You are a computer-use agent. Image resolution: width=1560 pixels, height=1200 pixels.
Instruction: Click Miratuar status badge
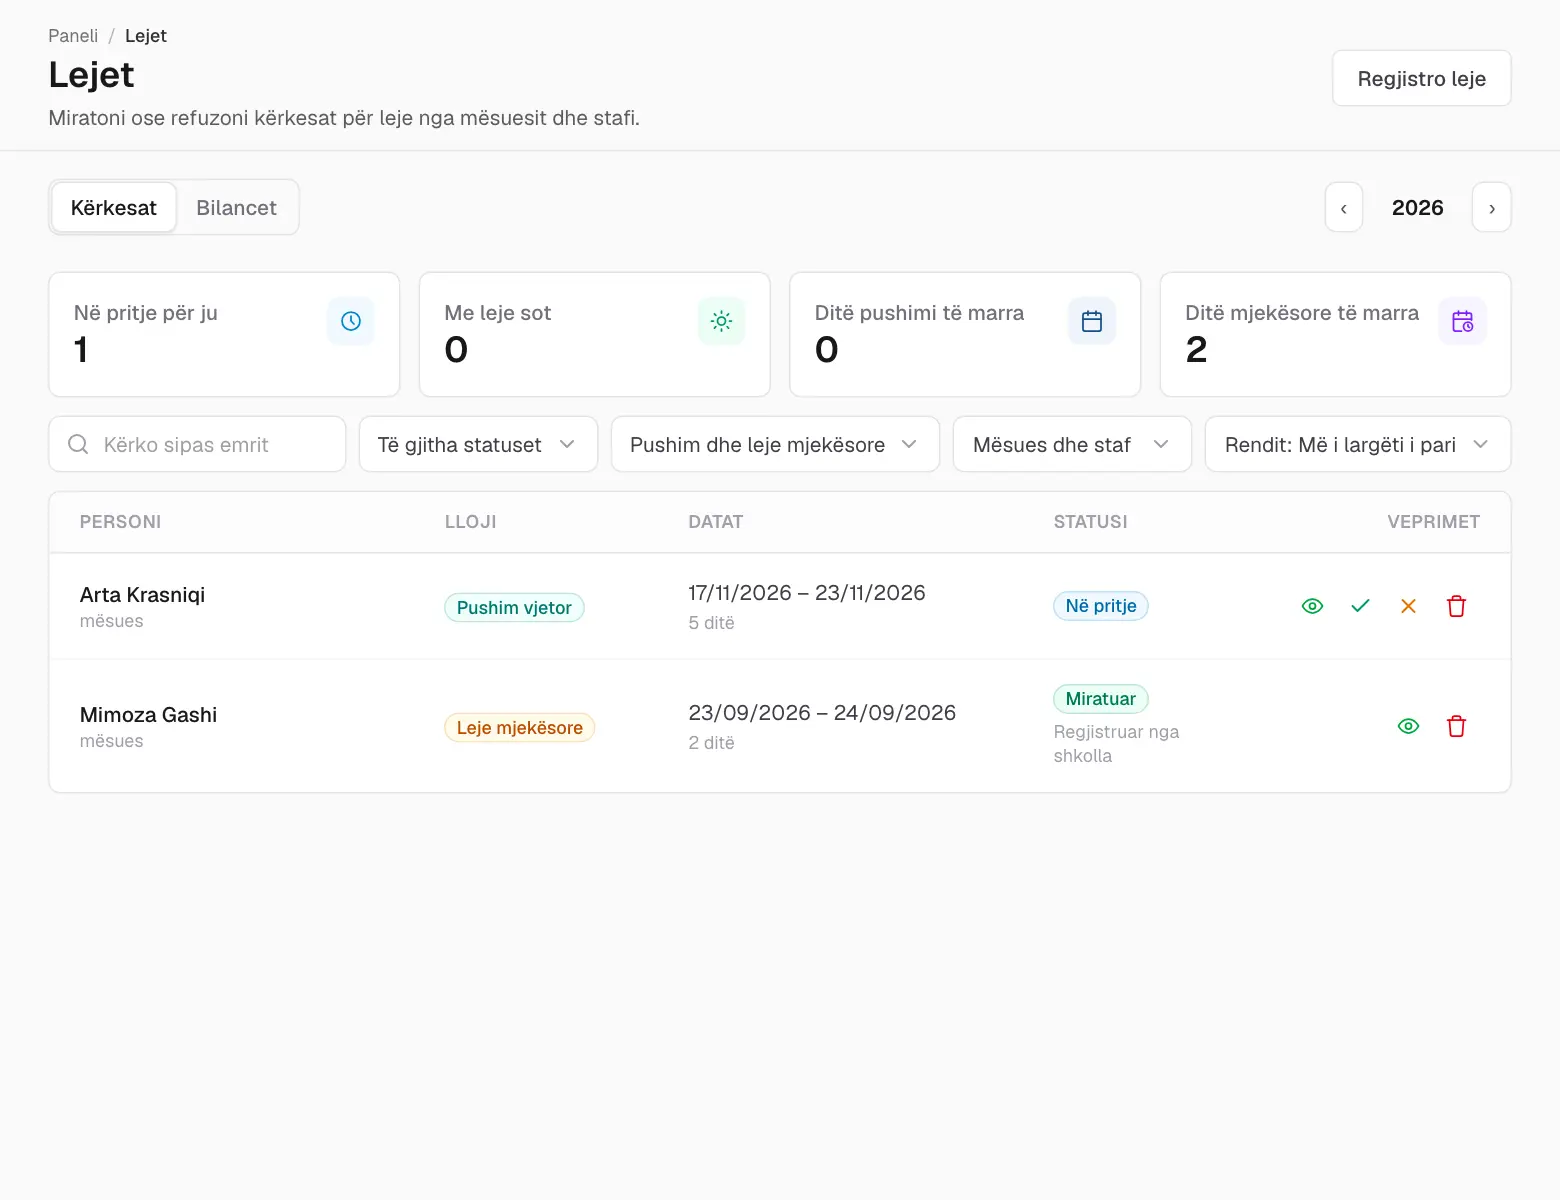click(1100, 698)
